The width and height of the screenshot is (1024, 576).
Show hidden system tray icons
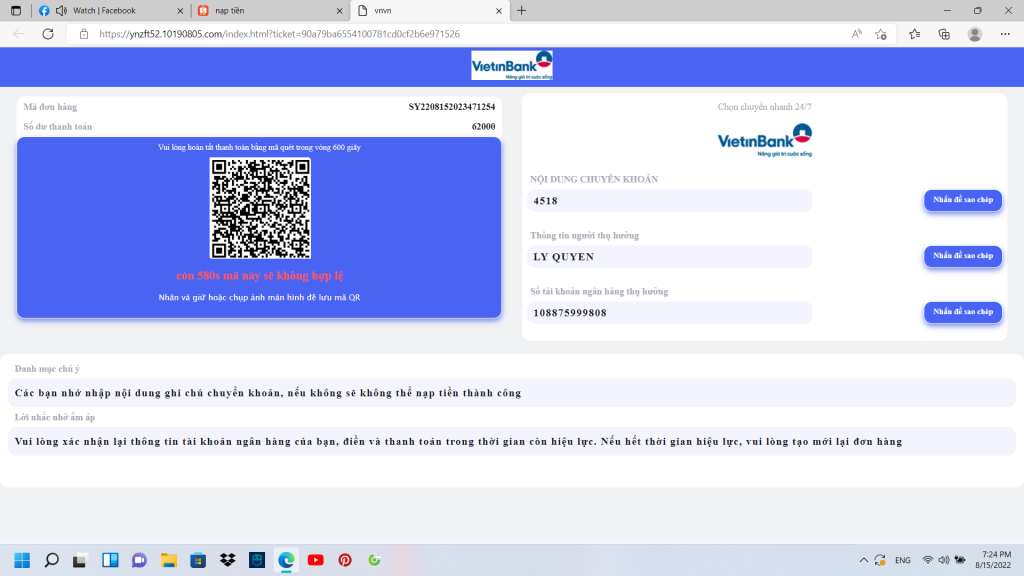coord(863,560)
